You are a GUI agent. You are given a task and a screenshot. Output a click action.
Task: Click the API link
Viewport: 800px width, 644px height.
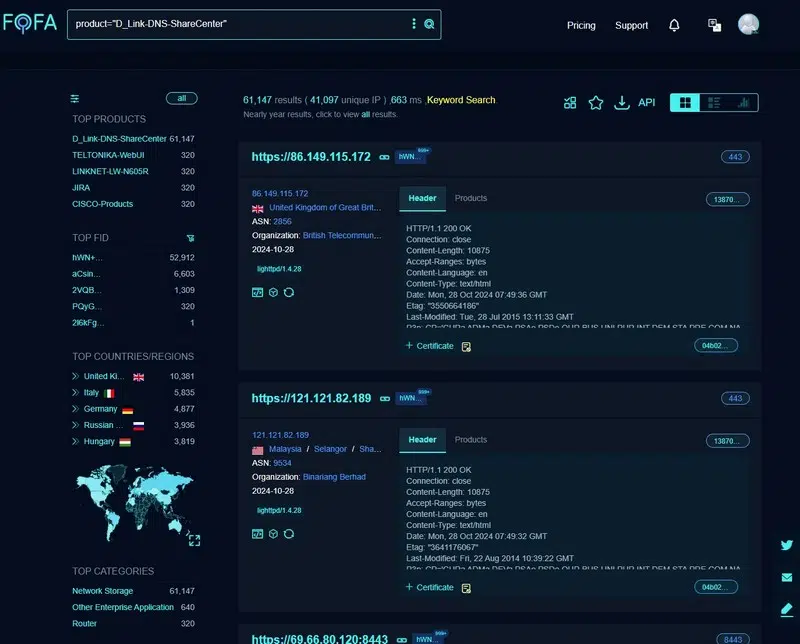click(x=646, y=102)
